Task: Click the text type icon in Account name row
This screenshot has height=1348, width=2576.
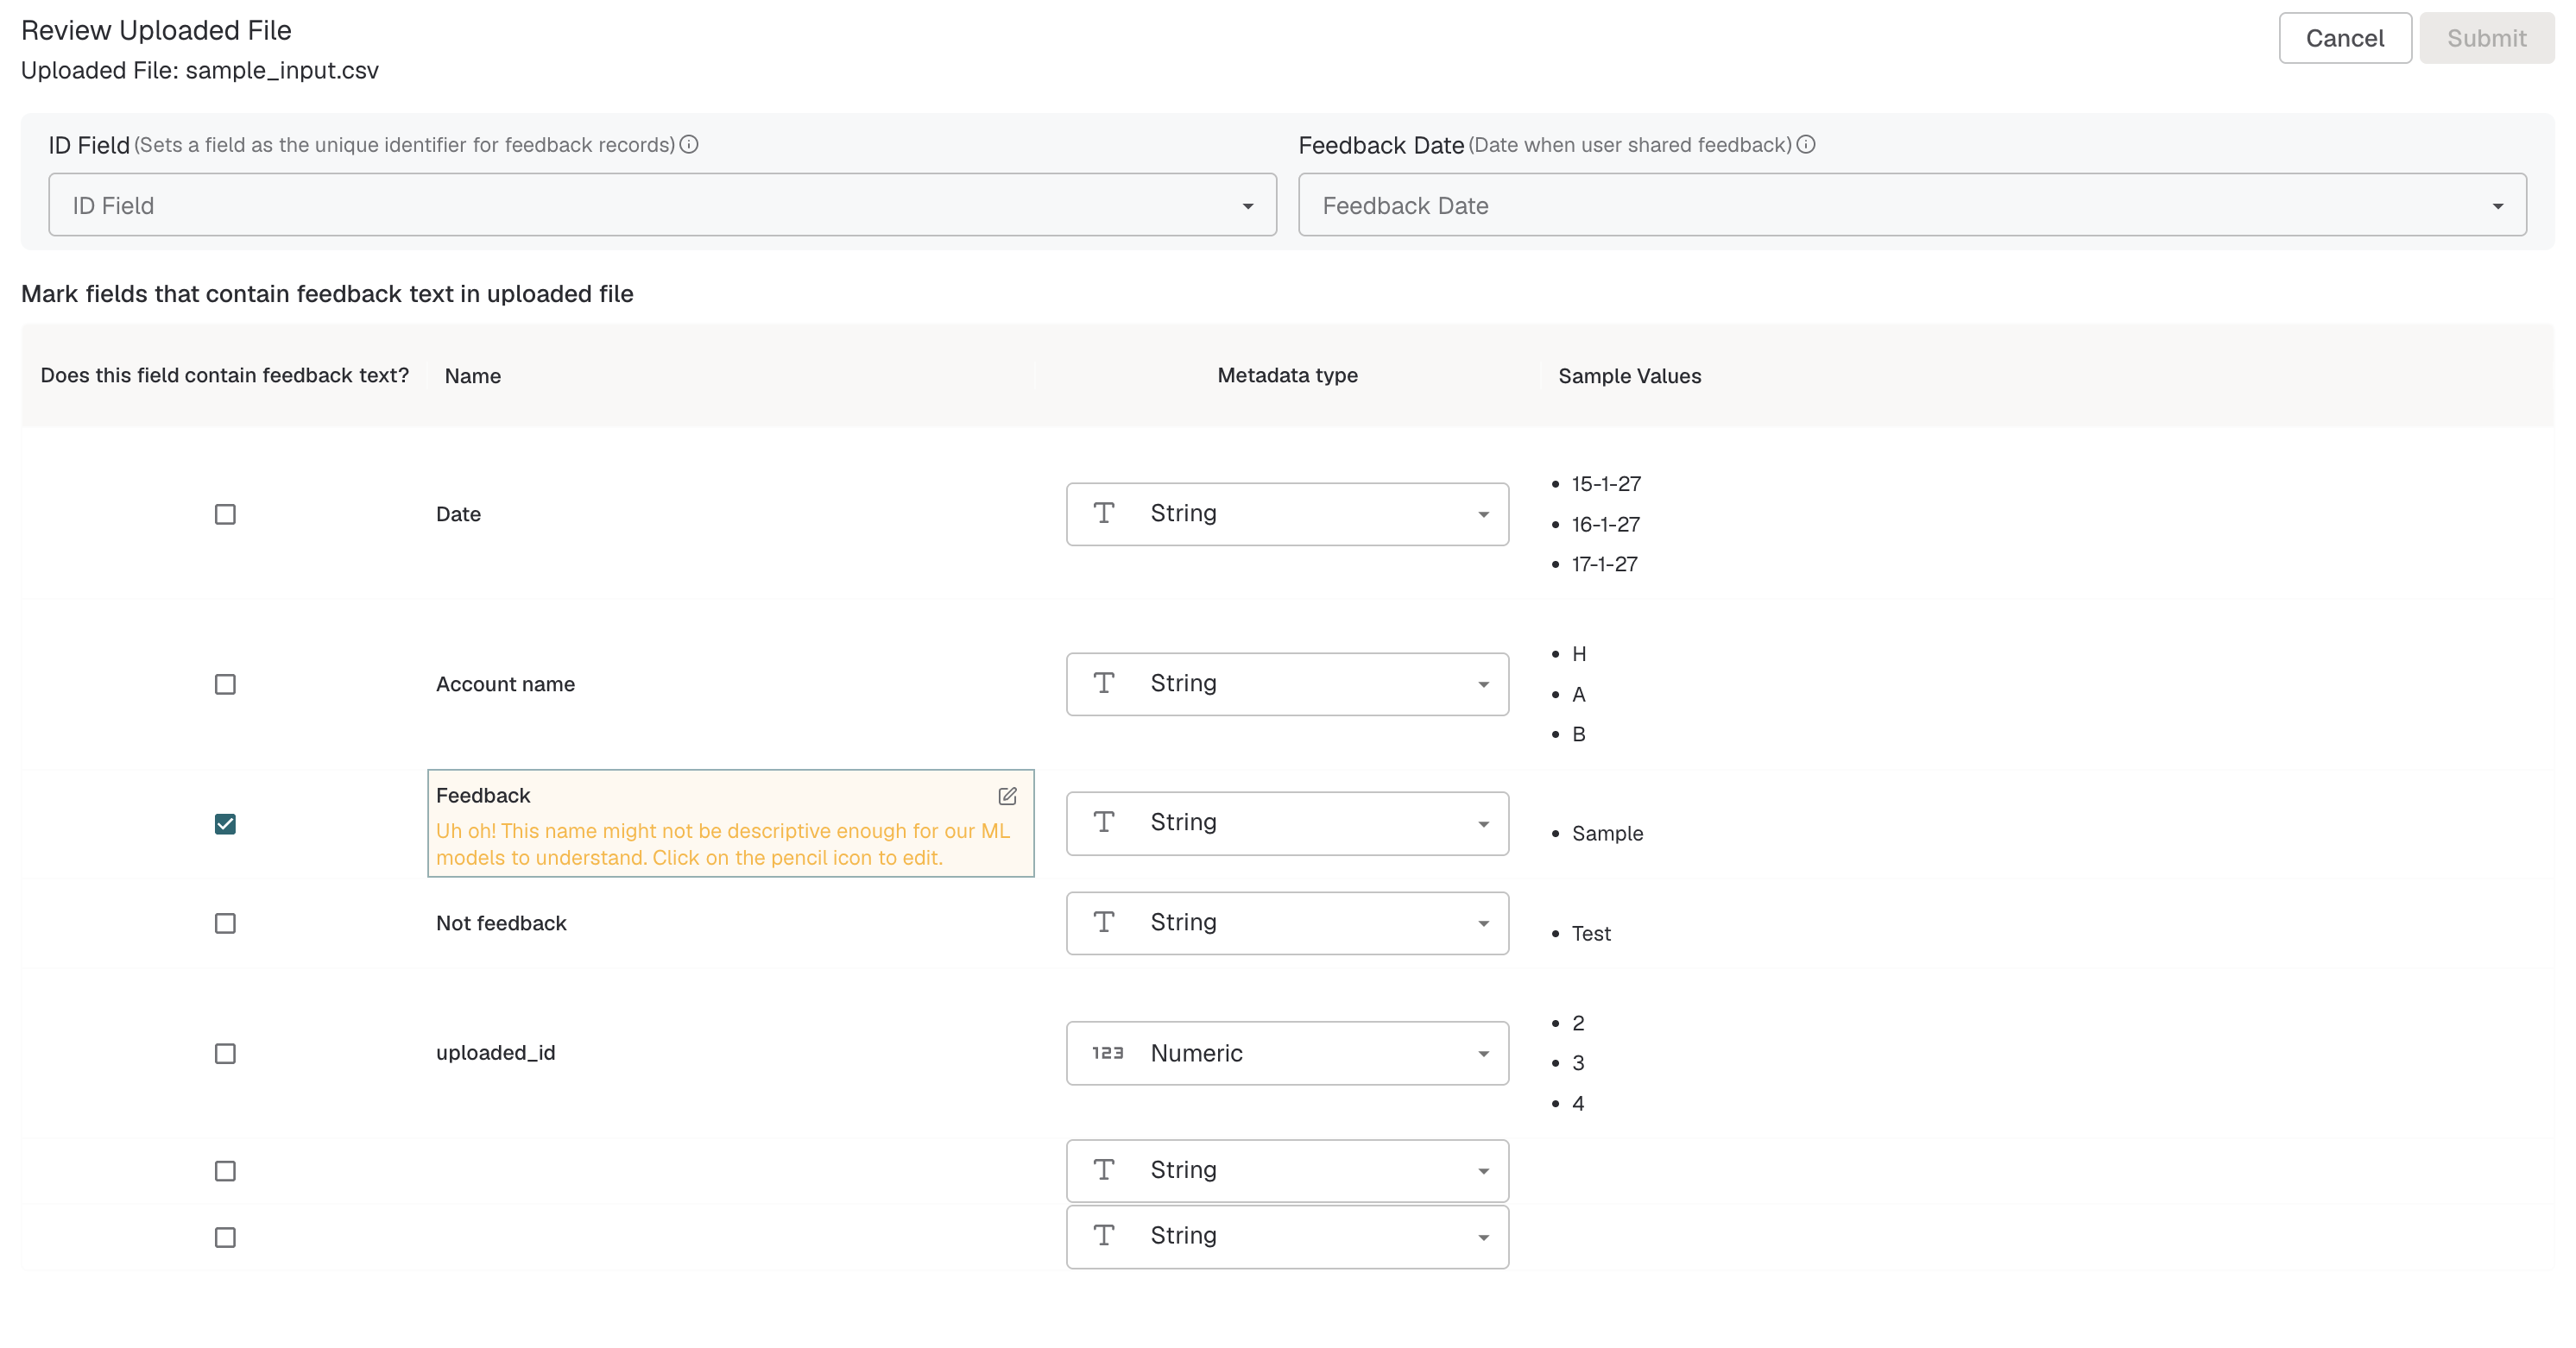Action: point(1104,683)
